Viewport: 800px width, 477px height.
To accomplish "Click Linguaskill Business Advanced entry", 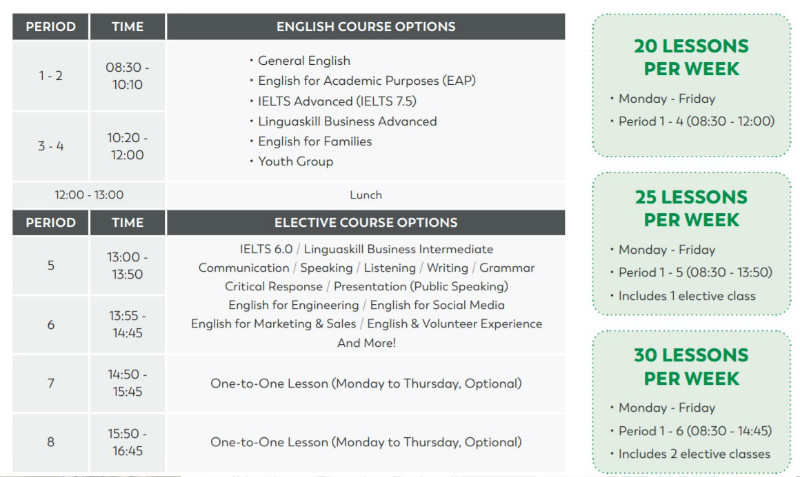I will tap(347, 121).
